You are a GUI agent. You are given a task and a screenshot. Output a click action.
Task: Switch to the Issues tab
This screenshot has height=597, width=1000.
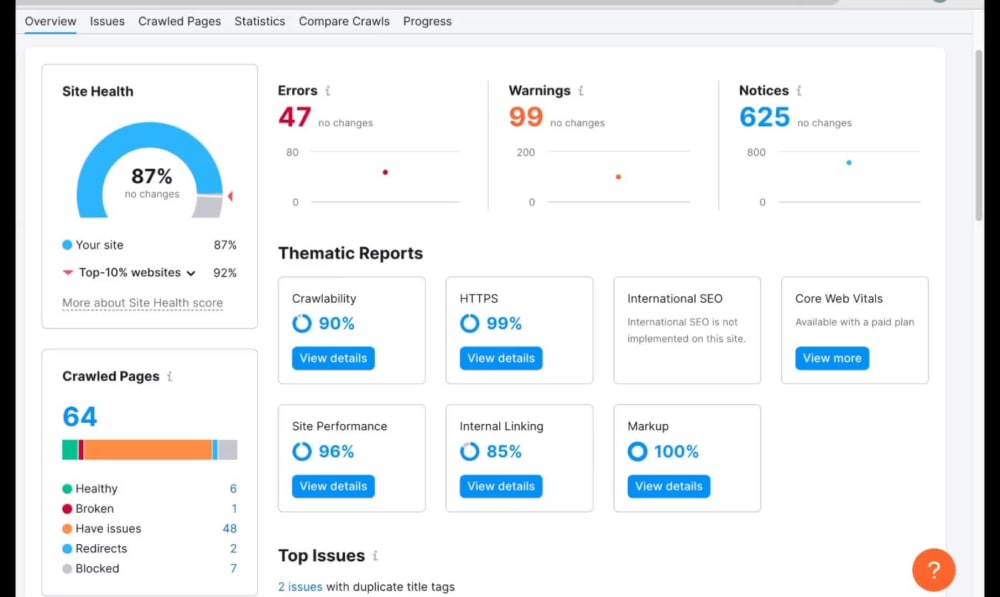click(107, 21)
